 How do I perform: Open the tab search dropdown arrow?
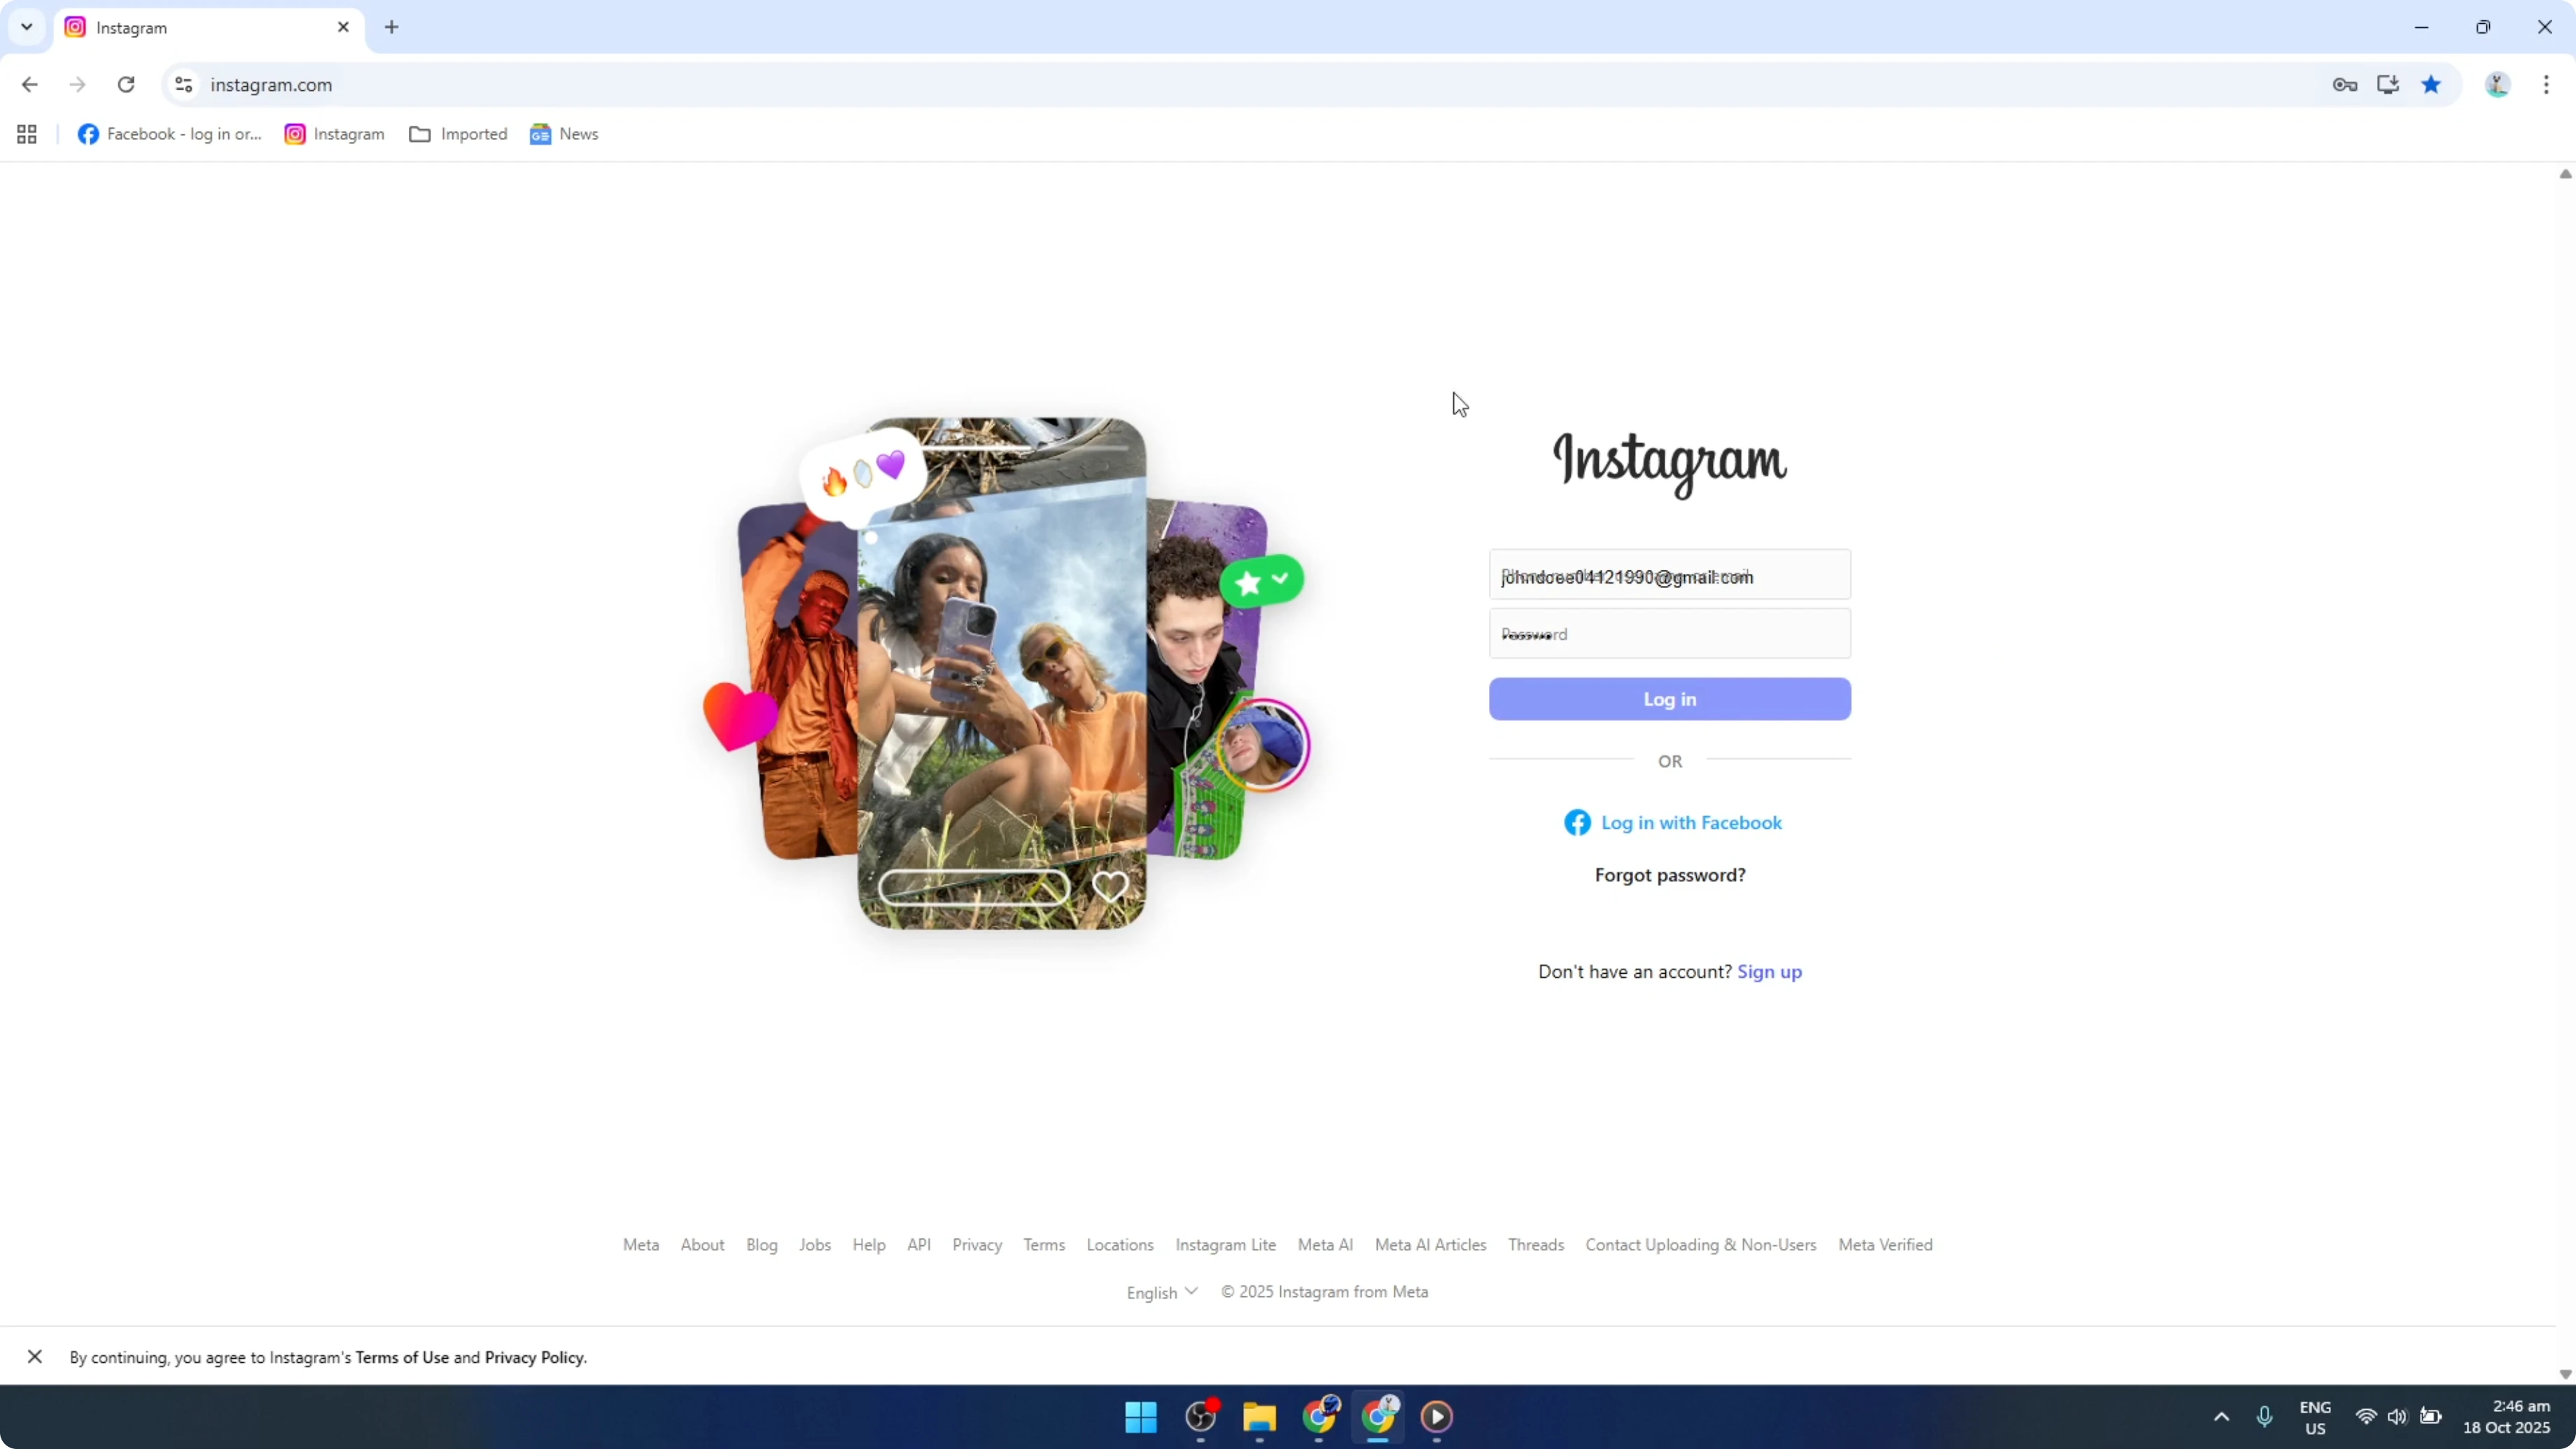(x=26, y=27)
